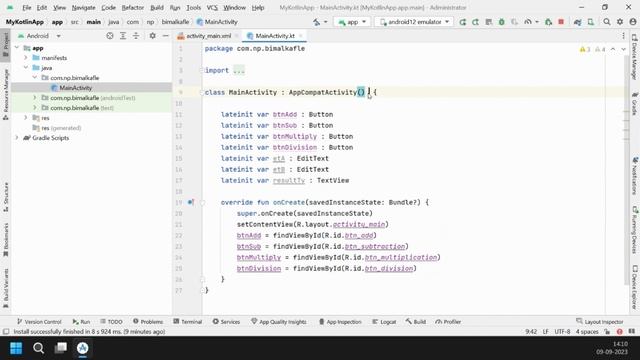The width and height of the screenshot is (640, 360).
Task: Click Expand All in Project panel
Action: pos(123,36)
